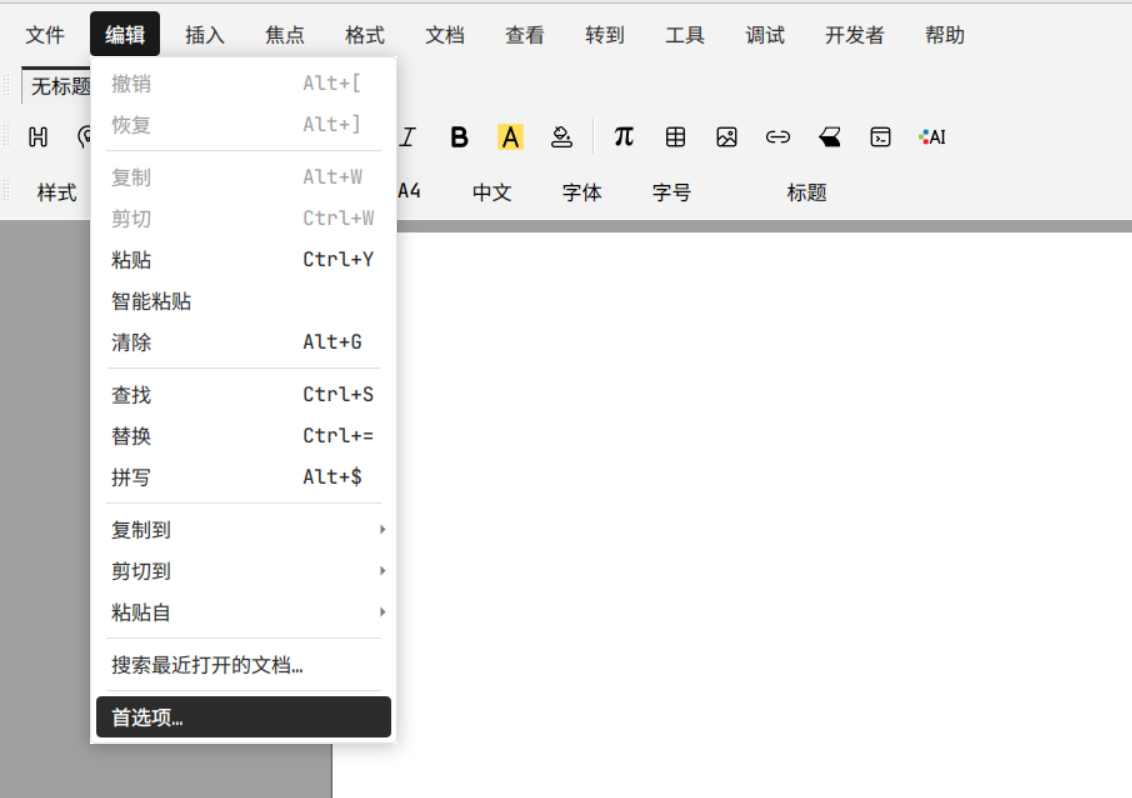Image resolution: width=1132 pixels, height=798 pixels.
Task: Click the insert table icon
Action: (676, 138)
